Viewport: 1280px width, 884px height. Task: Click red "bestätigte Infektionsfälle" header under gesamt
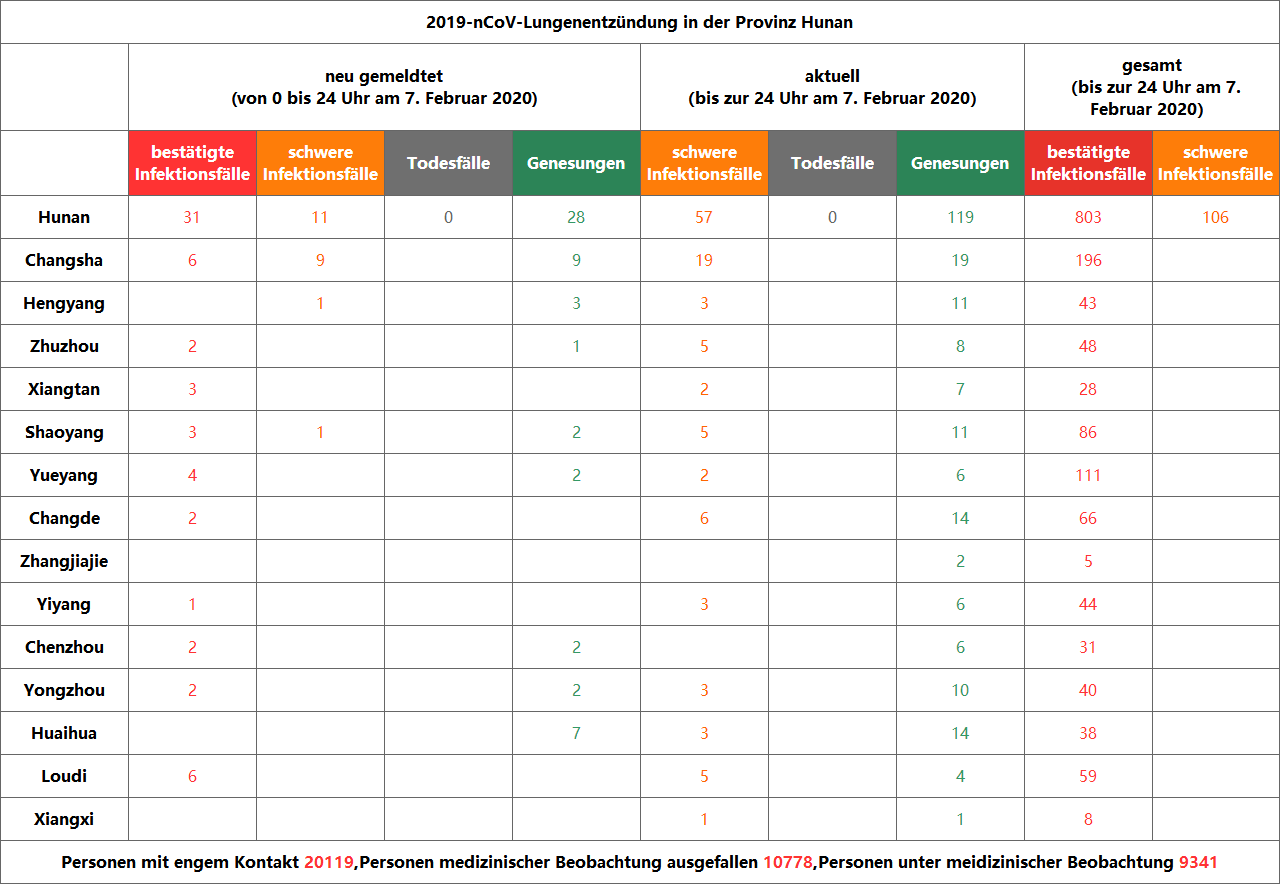[x=1088, y=163]
